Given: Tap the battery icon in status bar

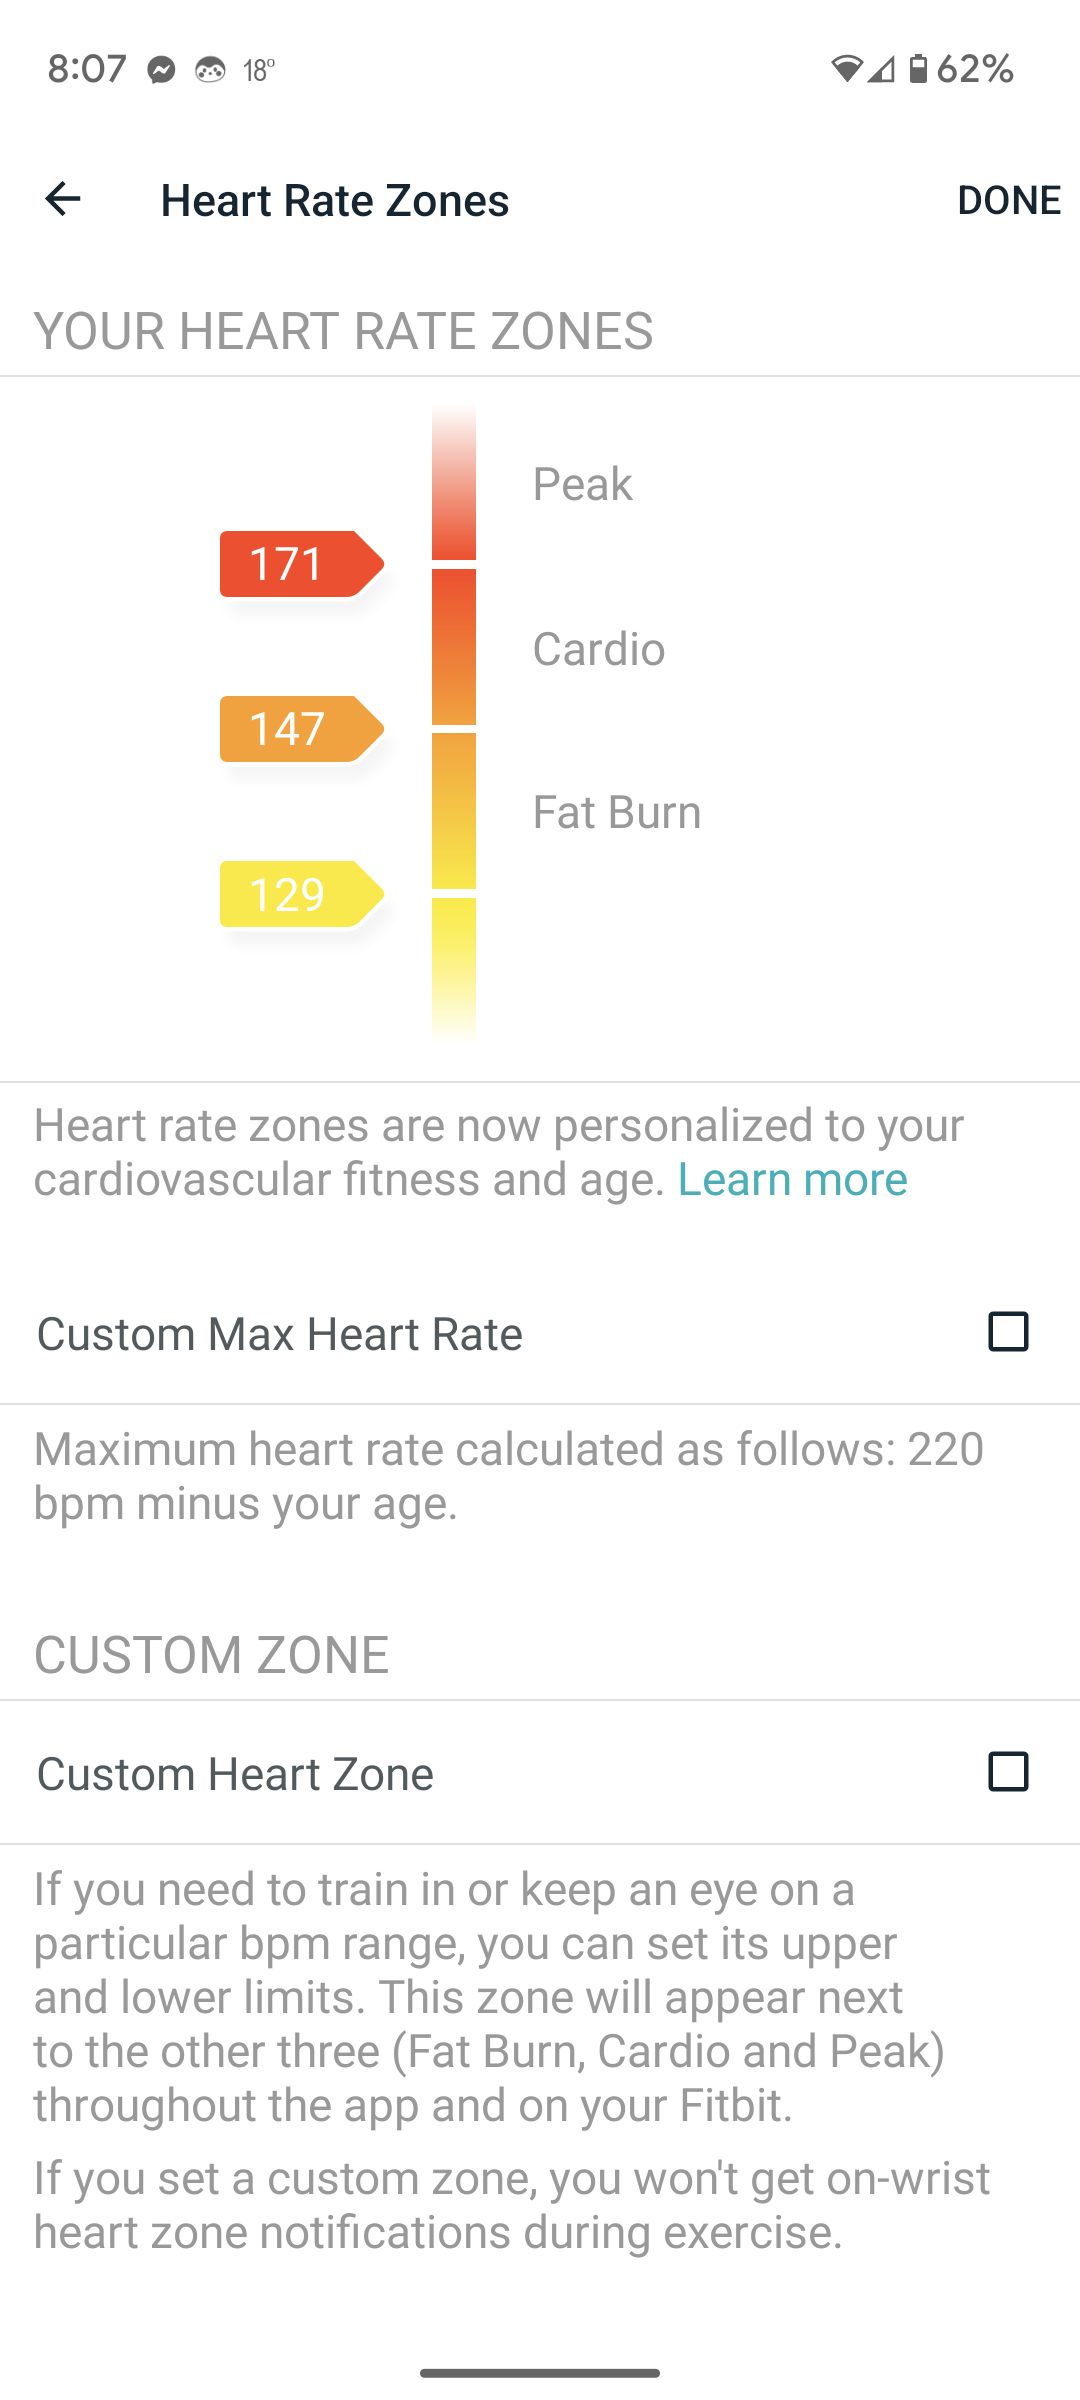Looking at the screenshot, I should (918, 68).
